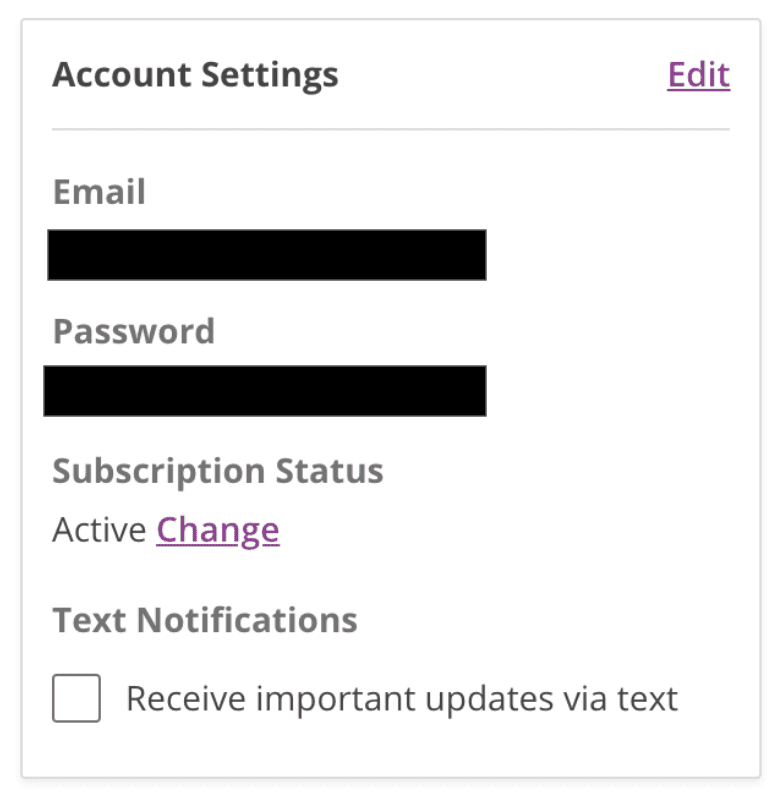Click the divider line under Account Settings
The image size is (782, 798).
391,129
